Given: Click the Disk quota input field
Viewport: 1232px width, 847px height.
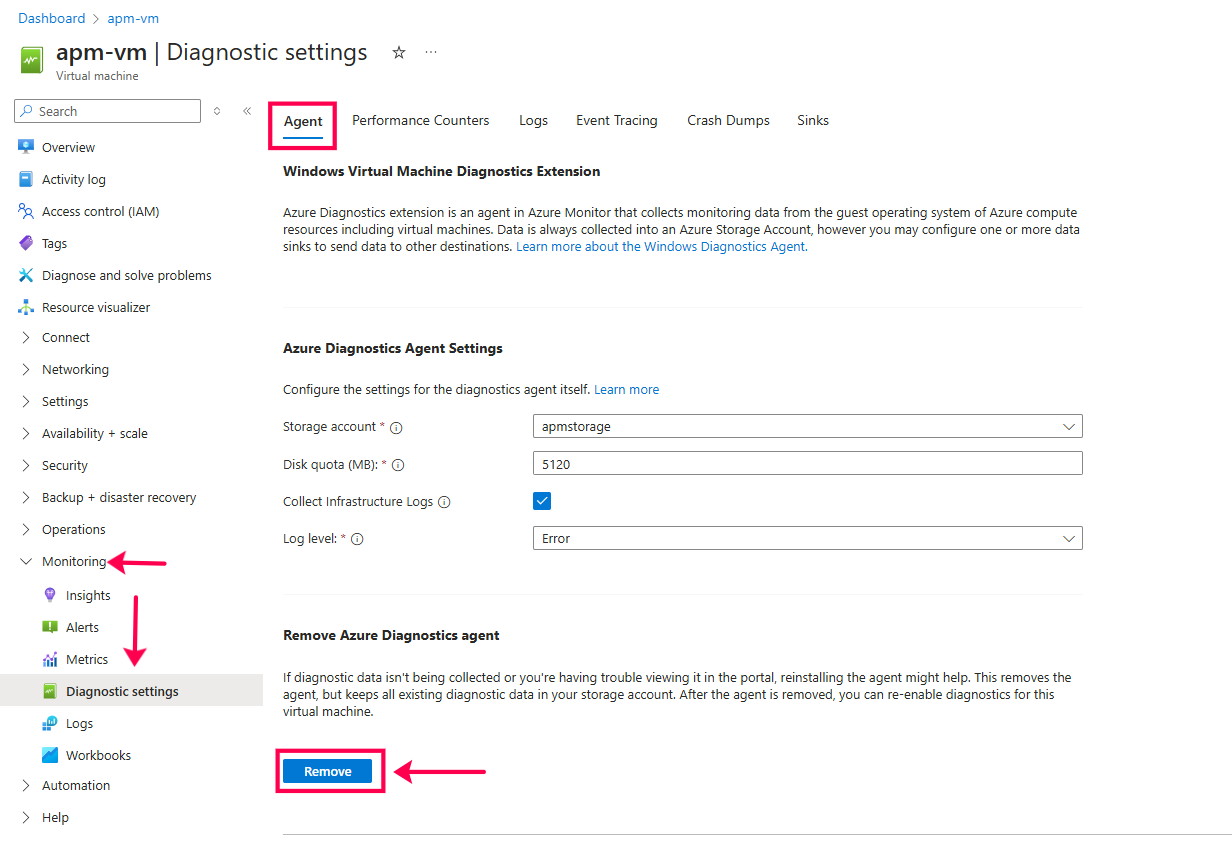Looking at the screenshot, I should 807,464.
